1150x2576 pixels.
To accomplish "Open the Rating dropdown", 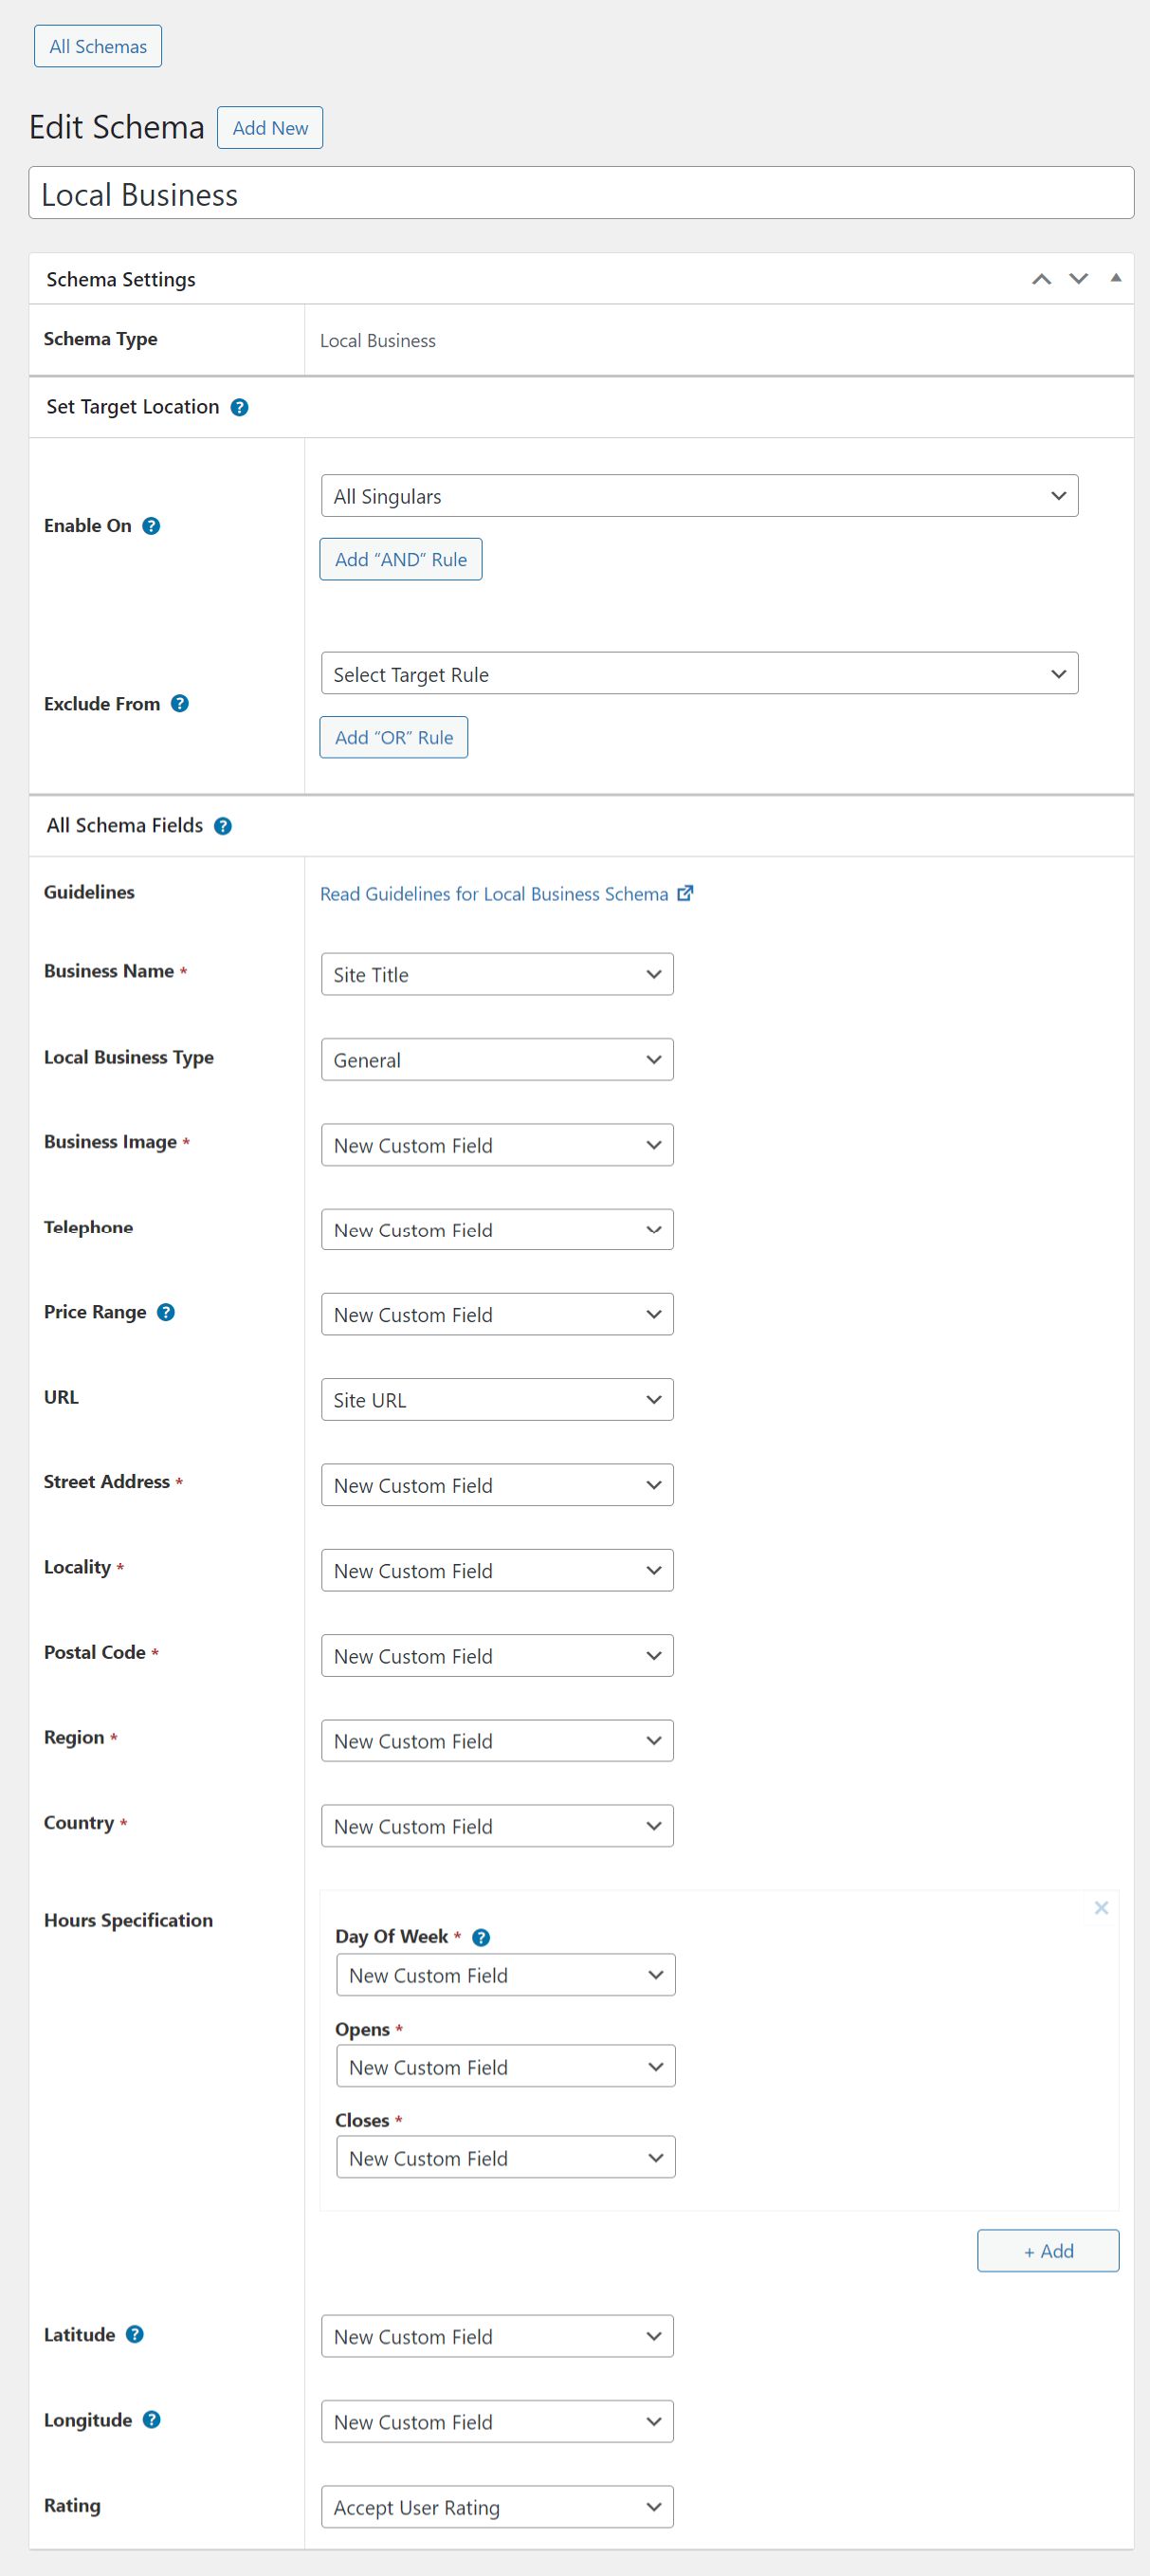I will [x=497, y=2507].
